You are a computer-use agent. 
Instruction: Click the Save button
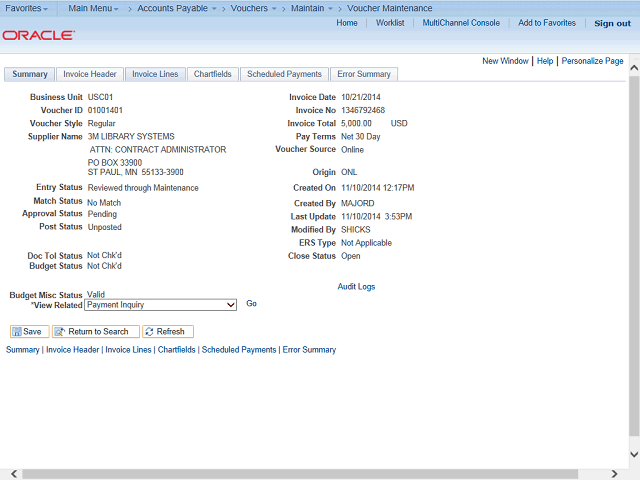[x=29, y=331]
